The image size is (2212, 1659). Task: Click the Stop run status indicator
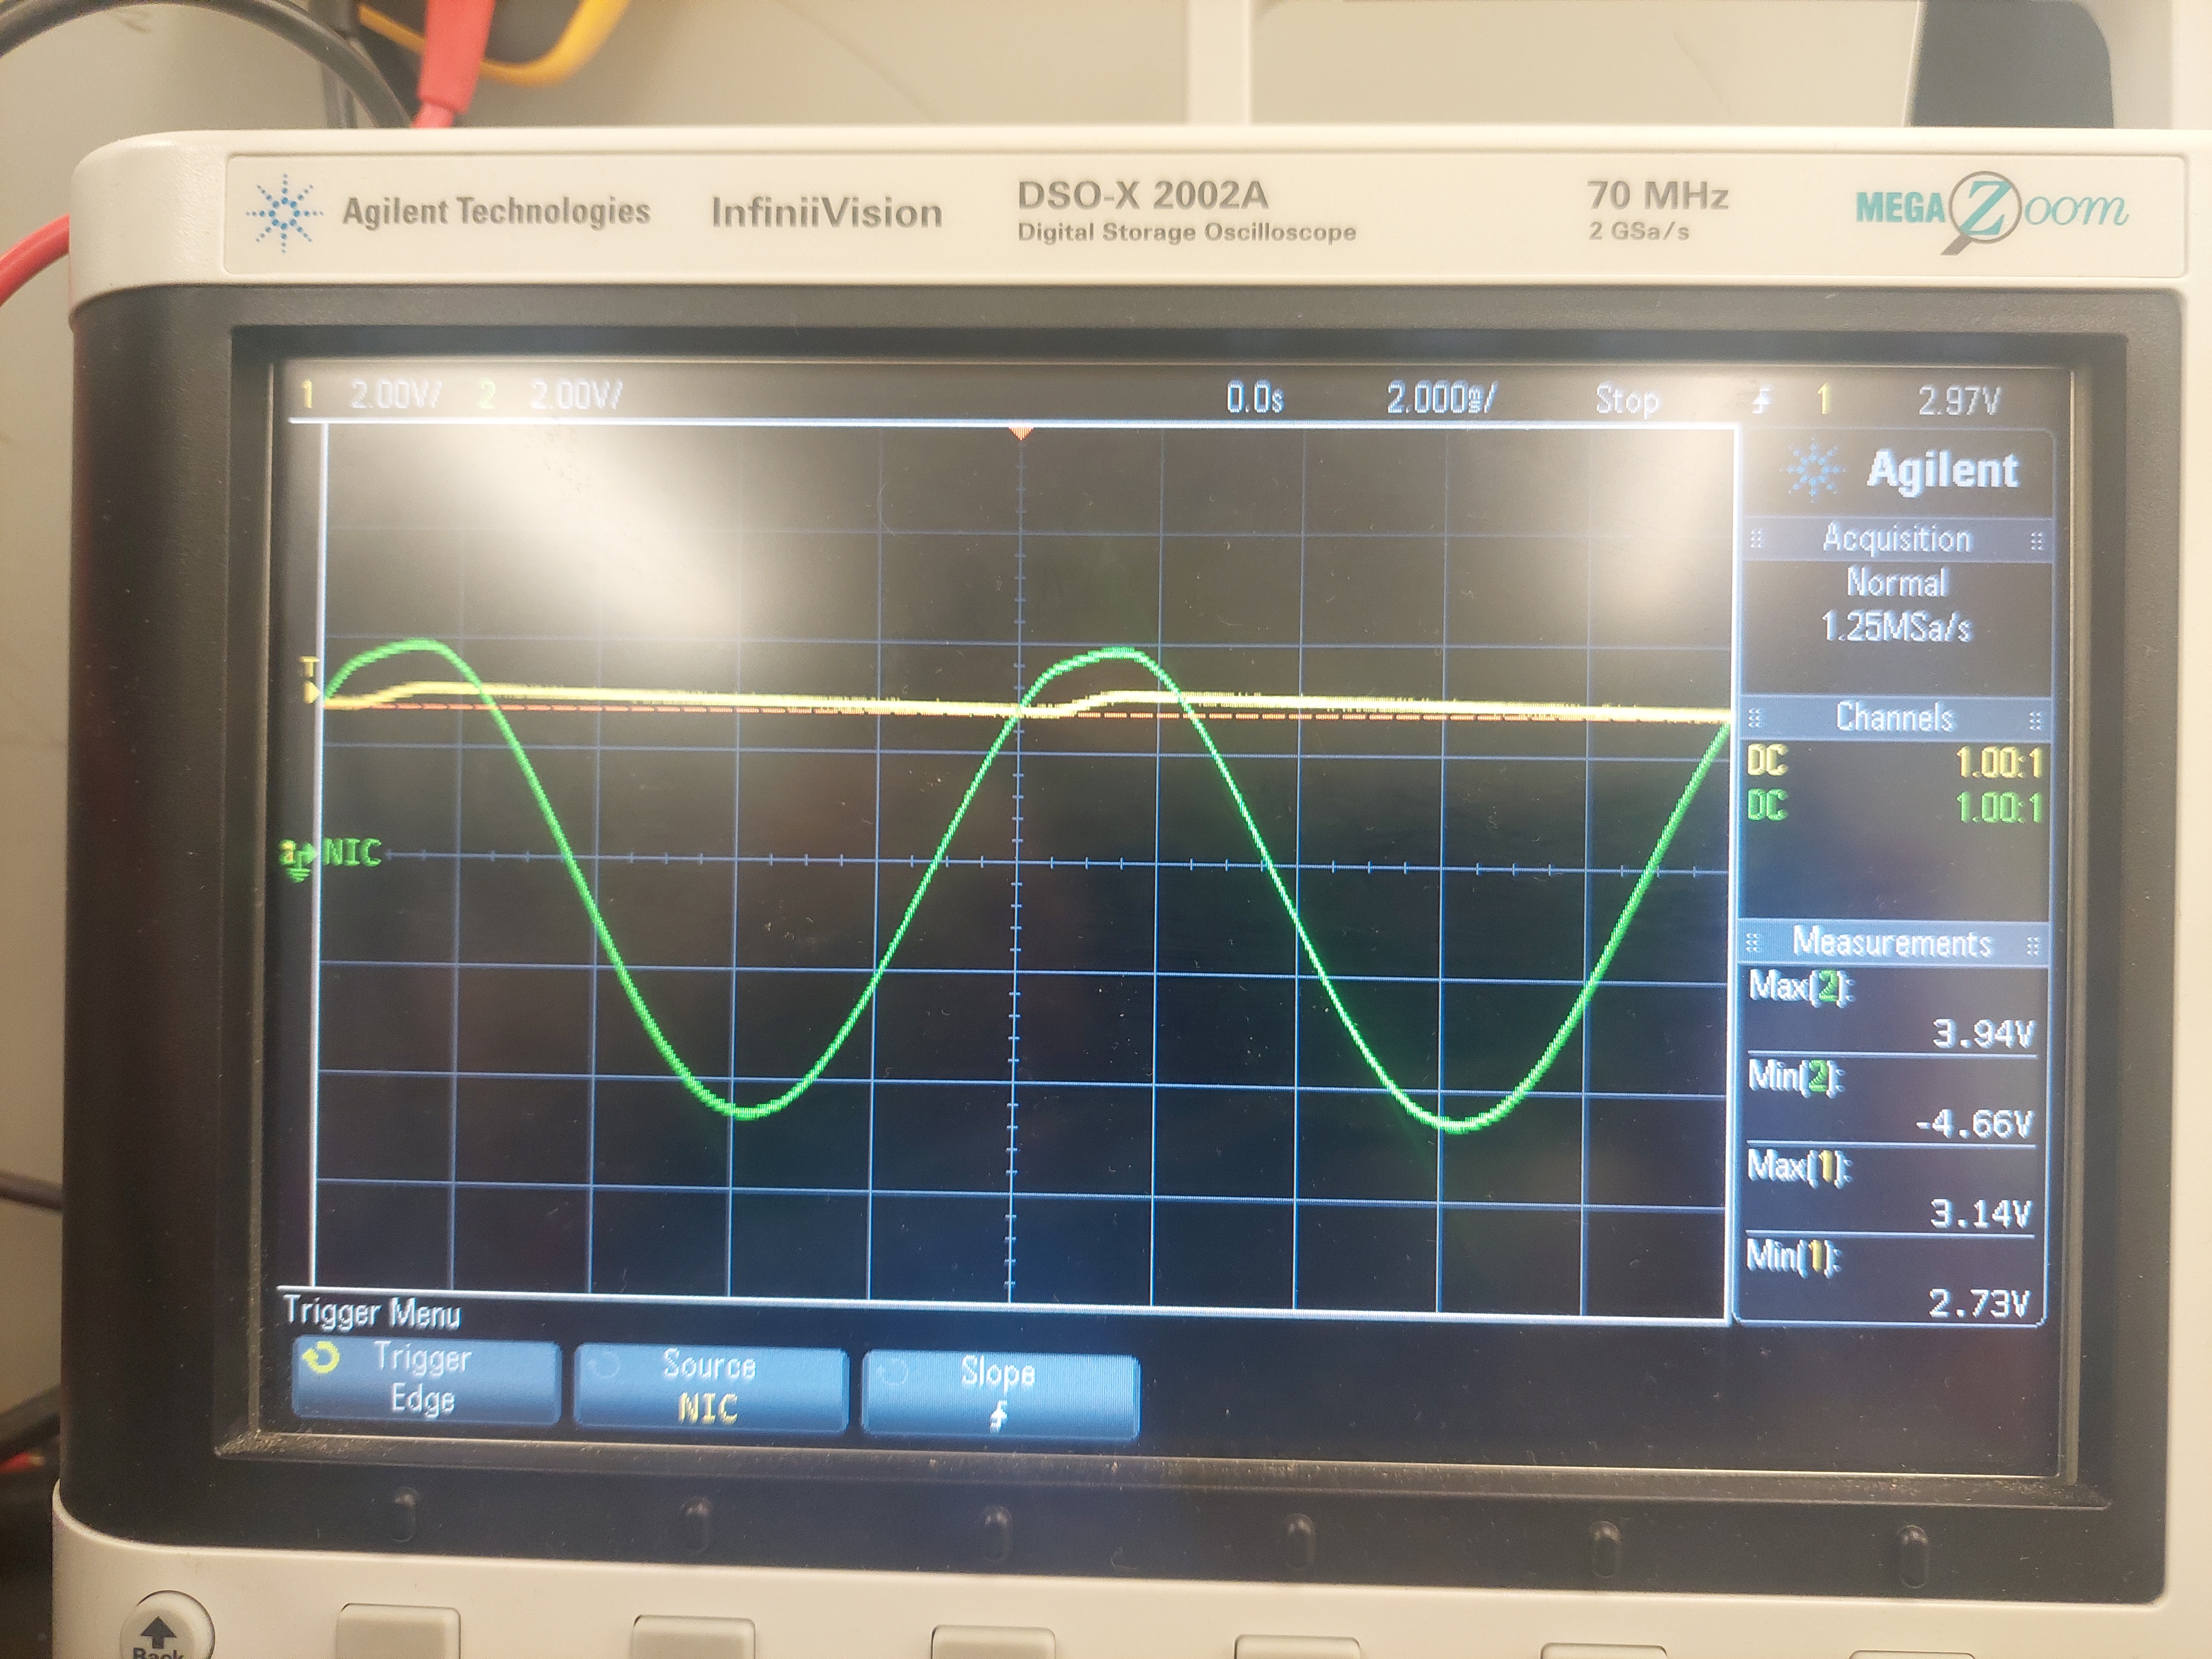click(1627, 401)
